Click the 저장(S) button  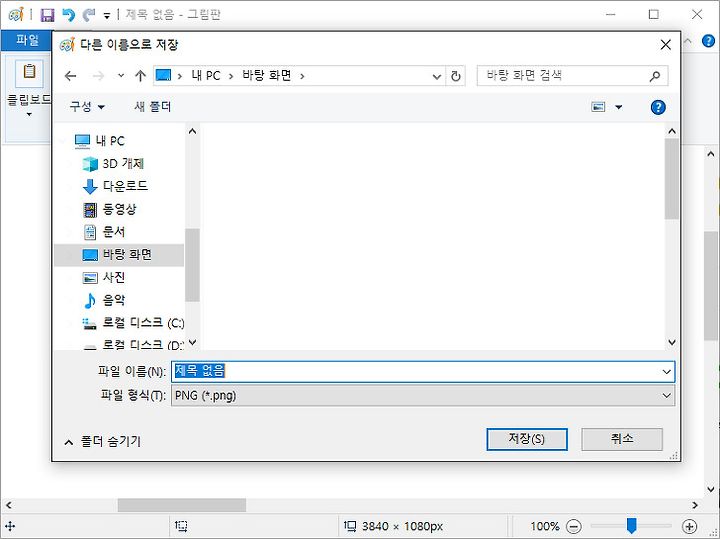click(527, 439)
